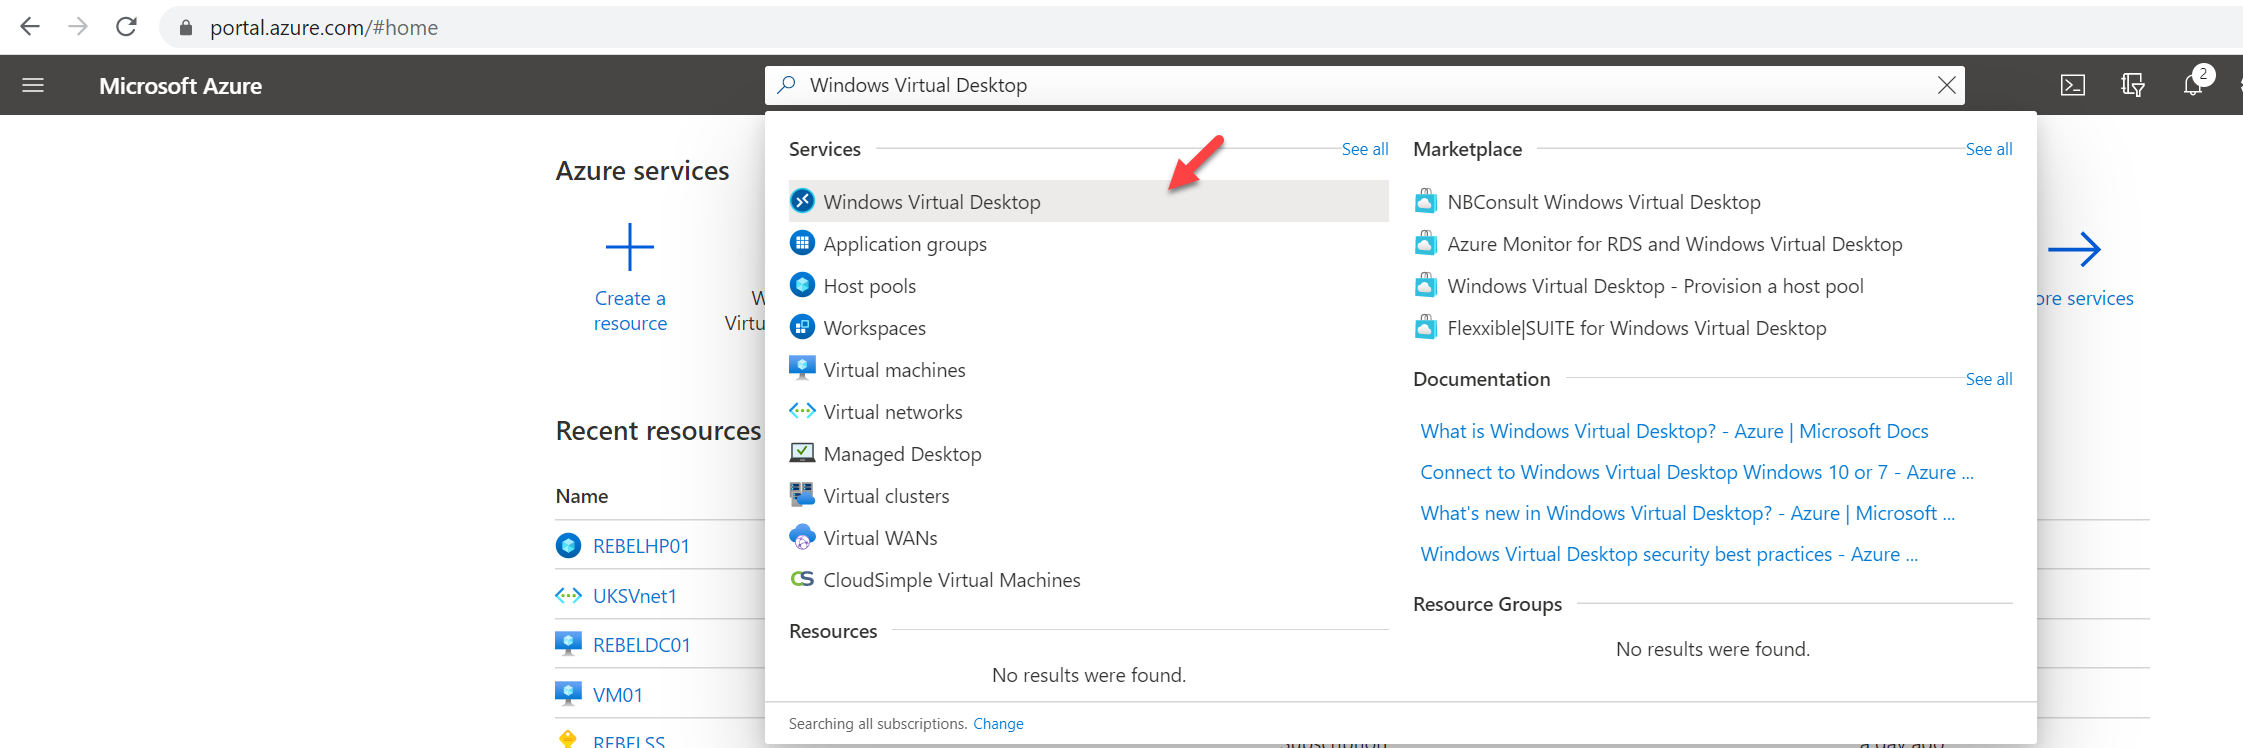
Task: Open What is Windows Virtual Desktop doc link
Action: (x=1674, y=431)
